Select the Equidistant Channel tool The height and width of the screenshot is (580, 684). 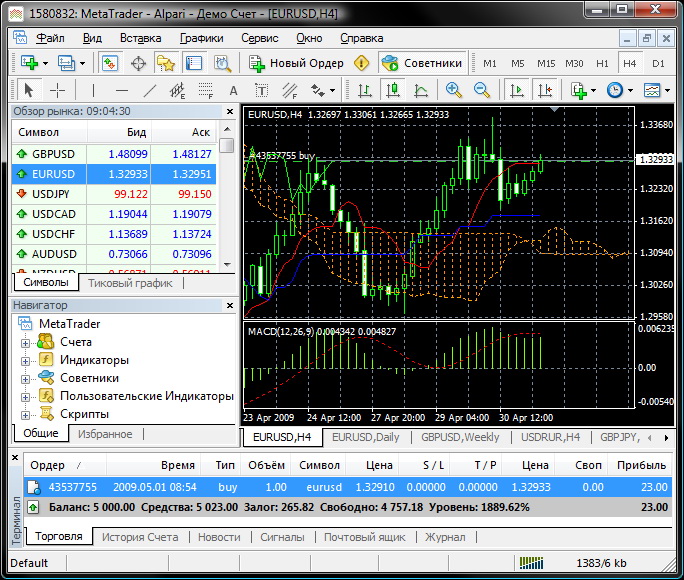pos(177,90)
